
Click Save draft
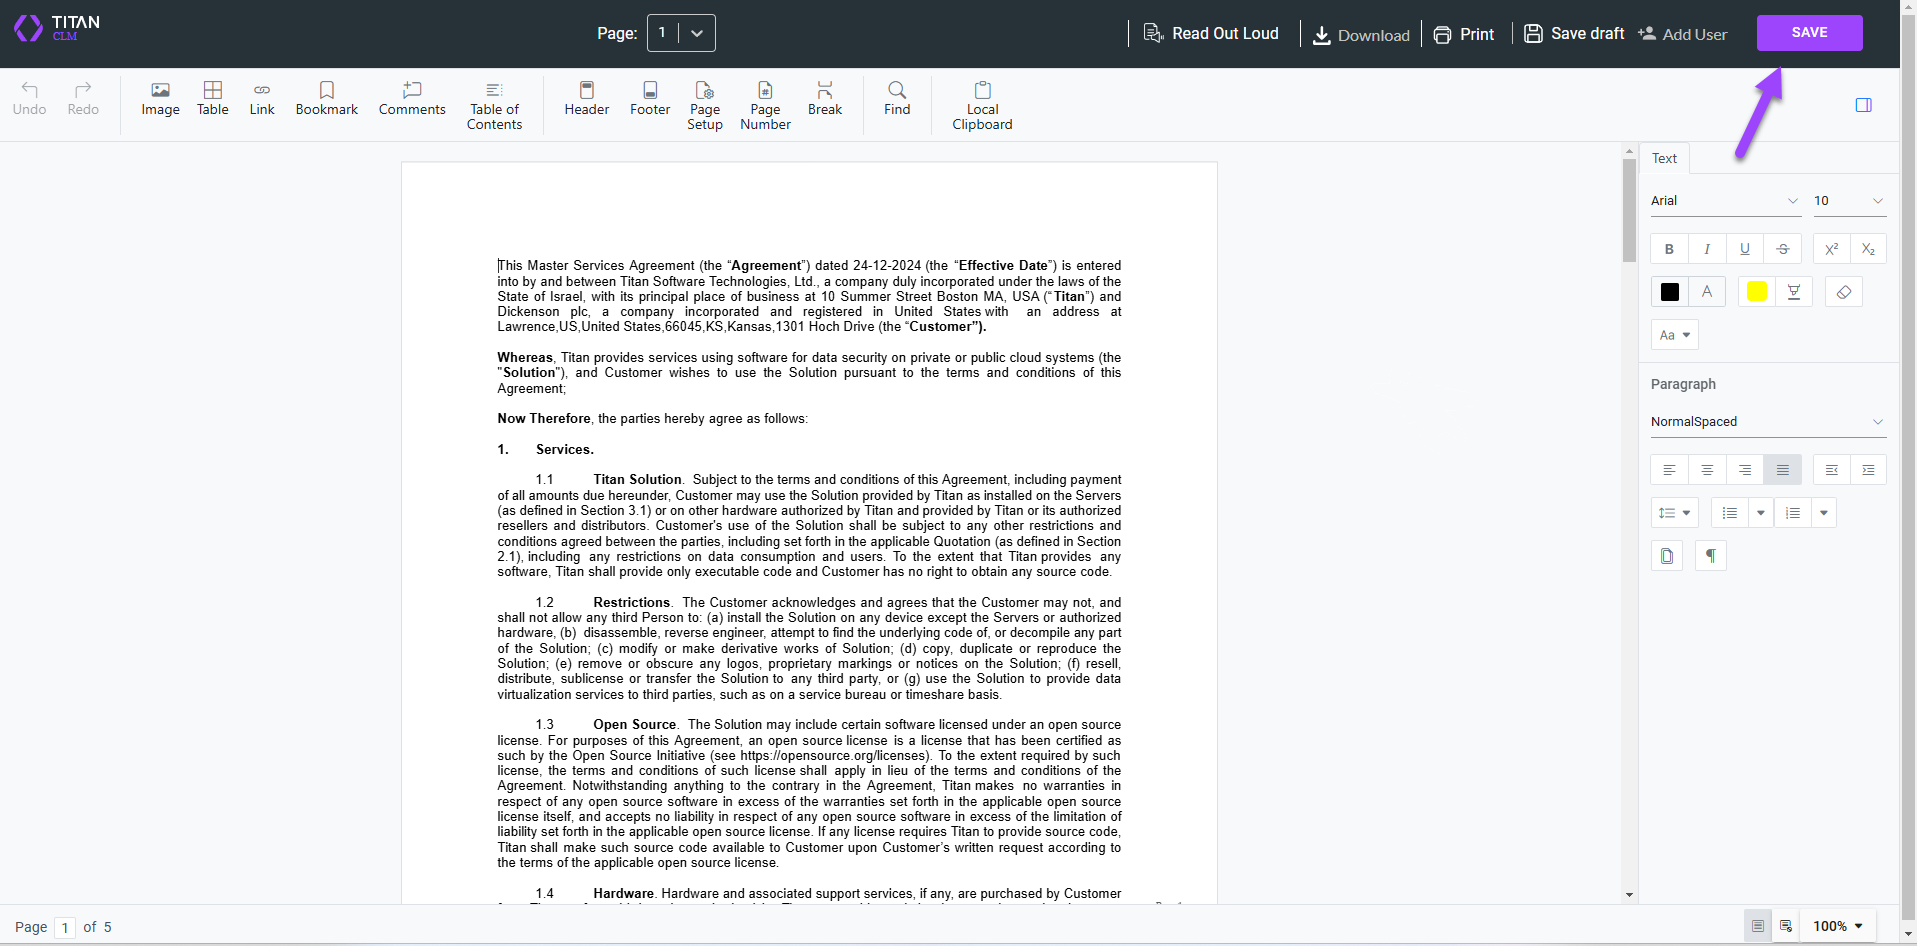pyautogui.click(x=1573, y=33)
